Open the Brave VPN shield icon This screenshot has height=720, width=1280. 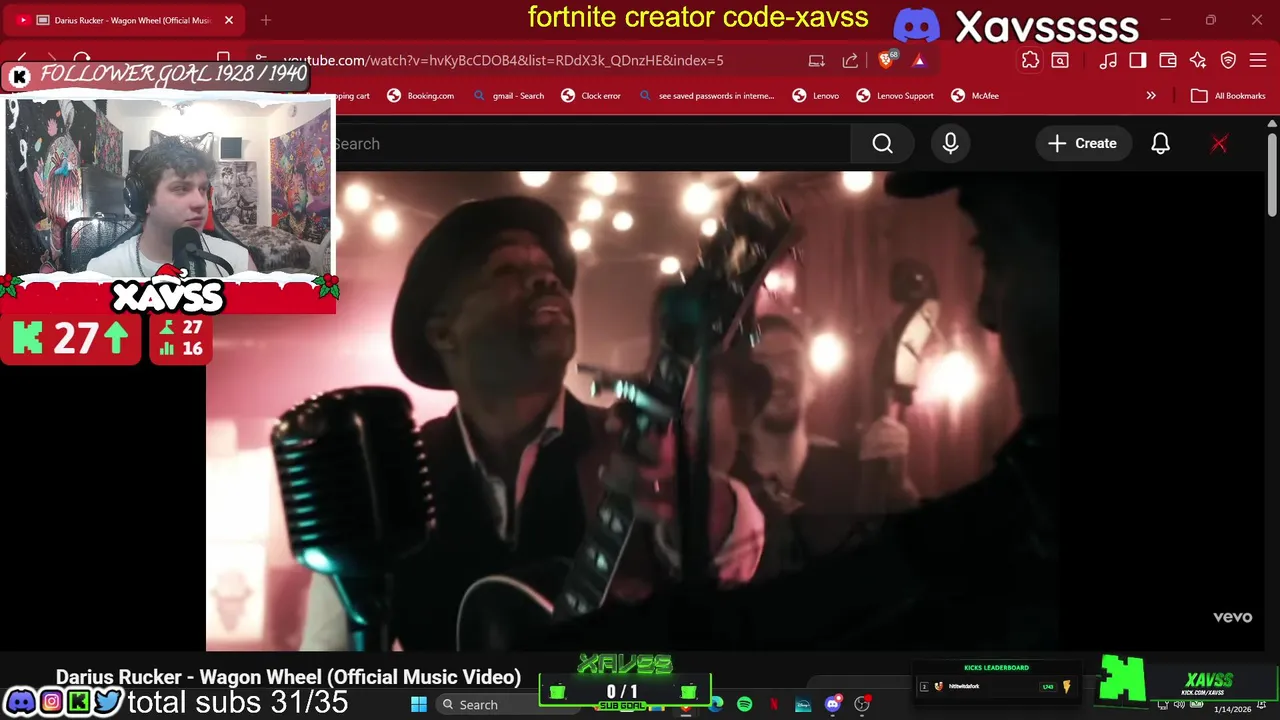pyautogui.click(x=1228, y=61)
